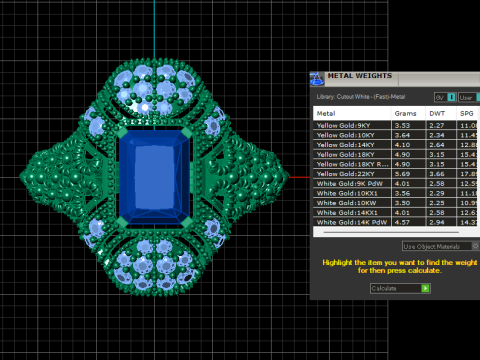Click the green arrow on Calculate
This screenshot has height=360, width=480.
[x=425, y=288]
